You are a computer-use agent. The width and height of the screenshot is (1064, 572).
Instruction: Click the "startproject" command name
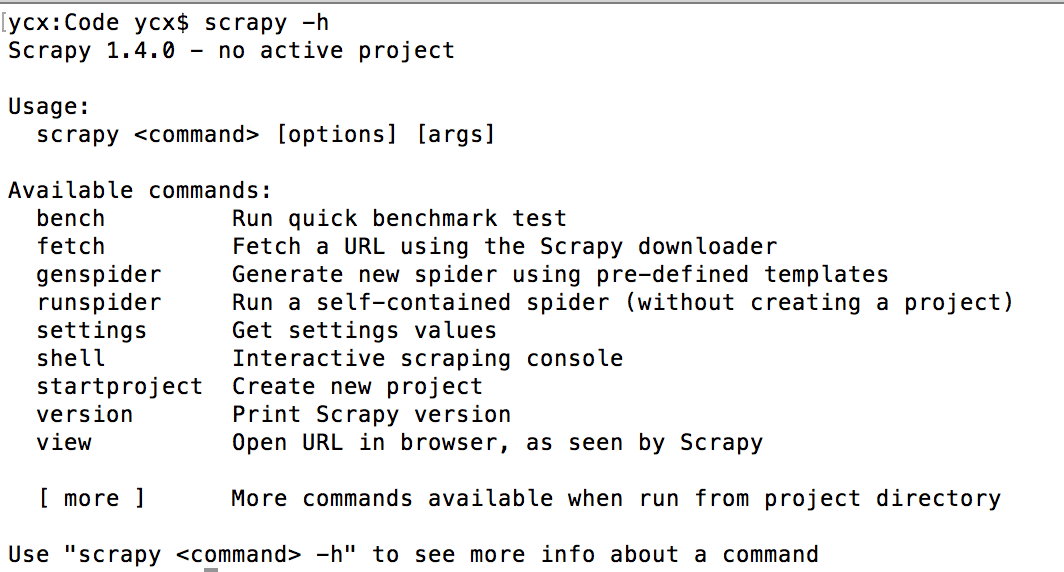point(120,386)
